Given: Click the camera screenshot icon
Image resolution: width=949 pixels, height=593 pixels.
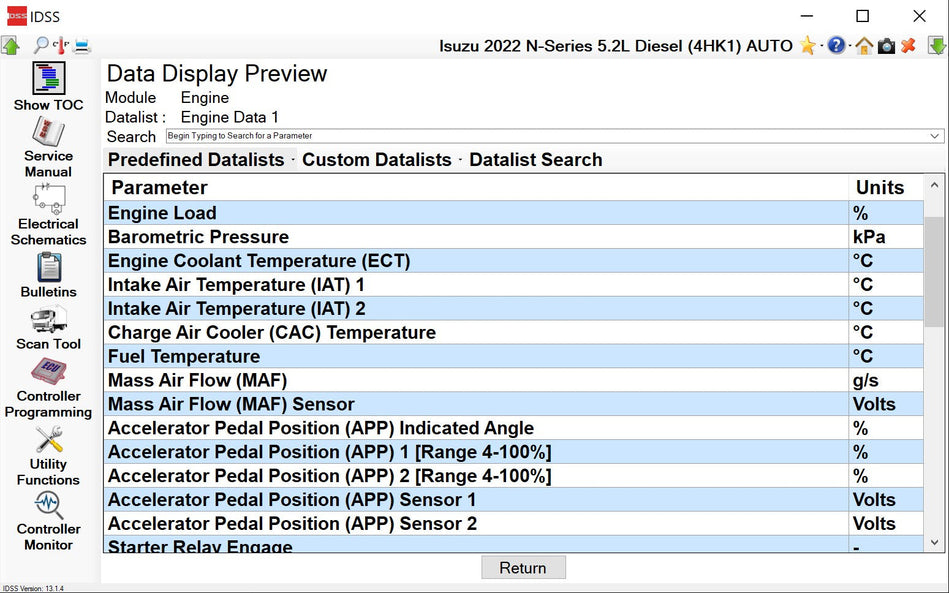Looking at the screenshot, I should (886, 46).
